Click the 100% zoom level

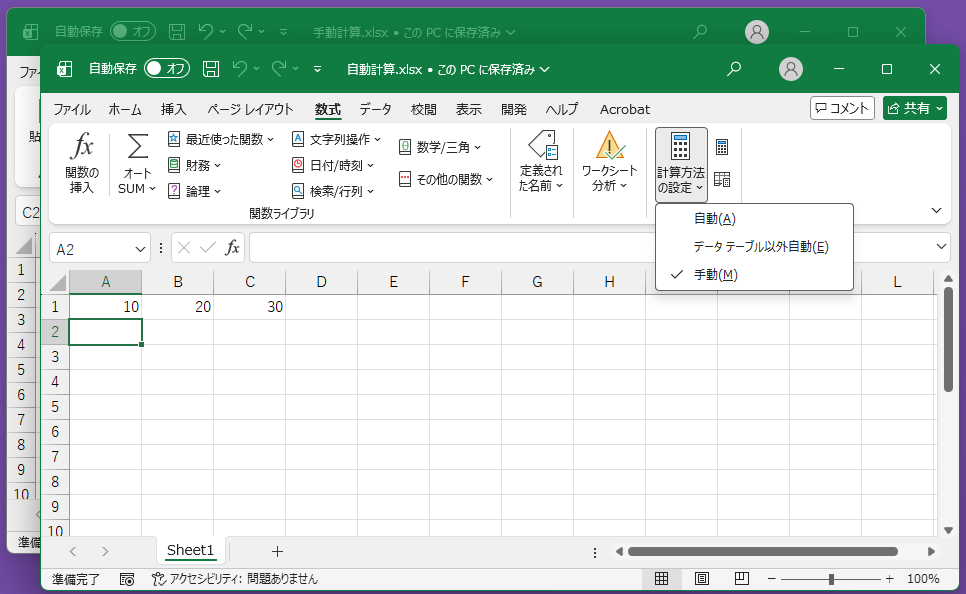(923, 579)
